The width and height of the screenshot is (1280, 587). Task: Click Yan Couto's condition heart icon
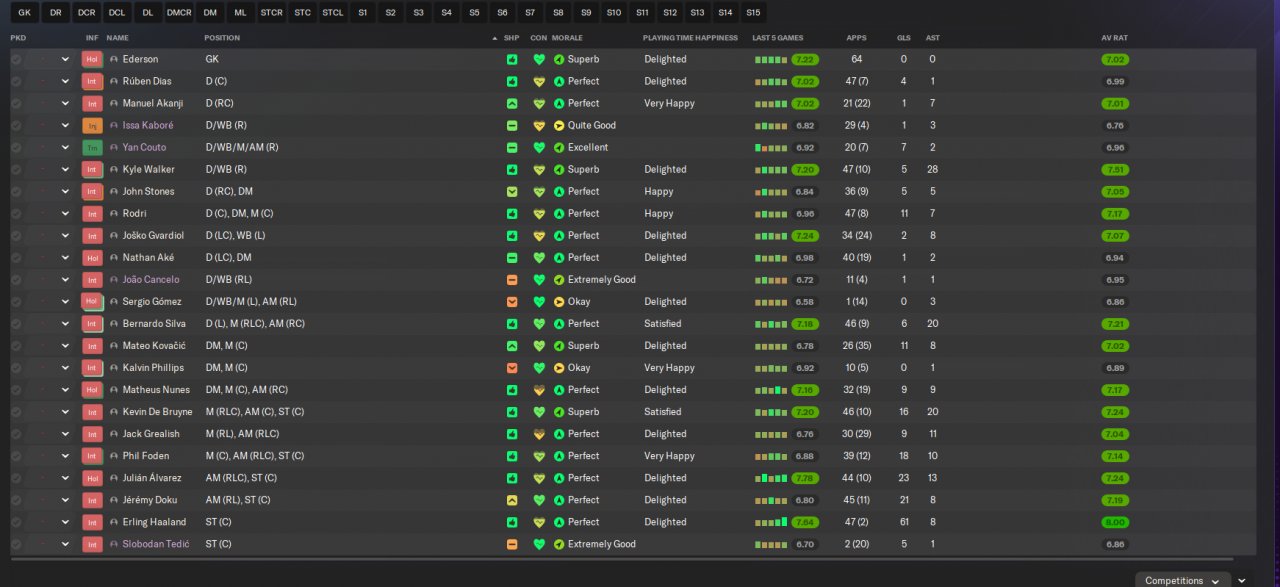tap(539, 147)
